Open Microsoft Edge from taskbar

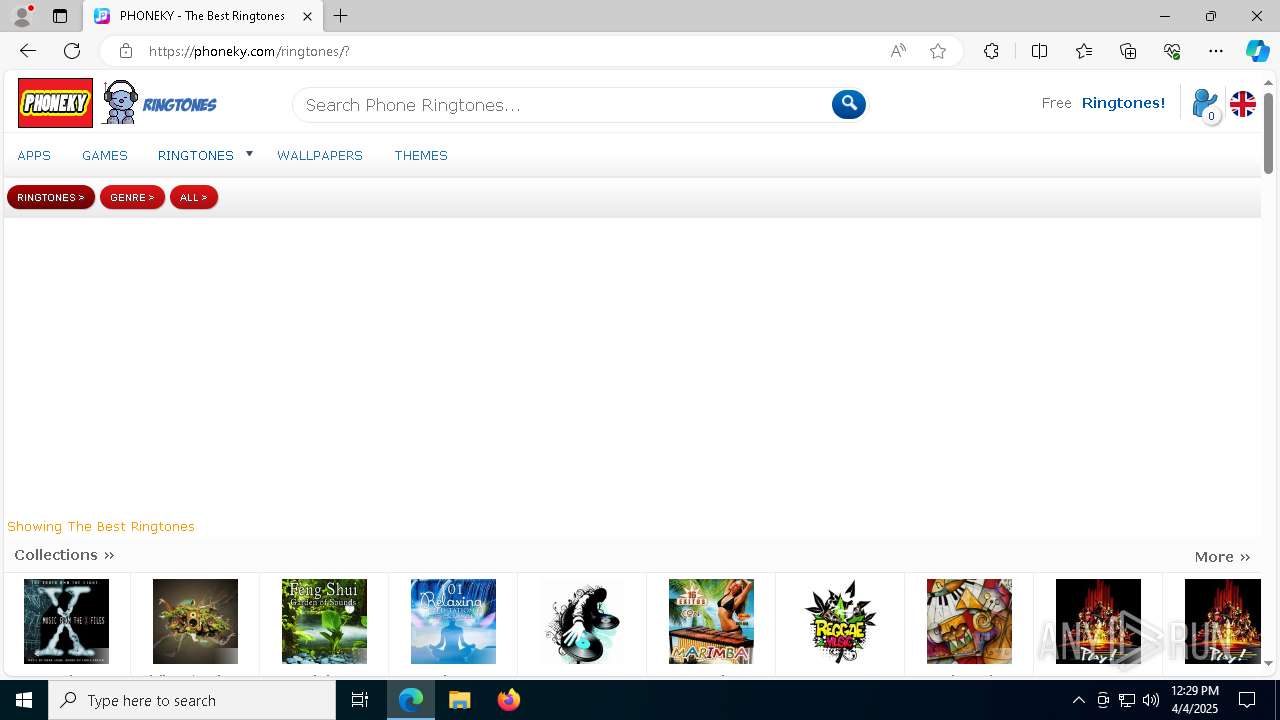tap(411, 700)
